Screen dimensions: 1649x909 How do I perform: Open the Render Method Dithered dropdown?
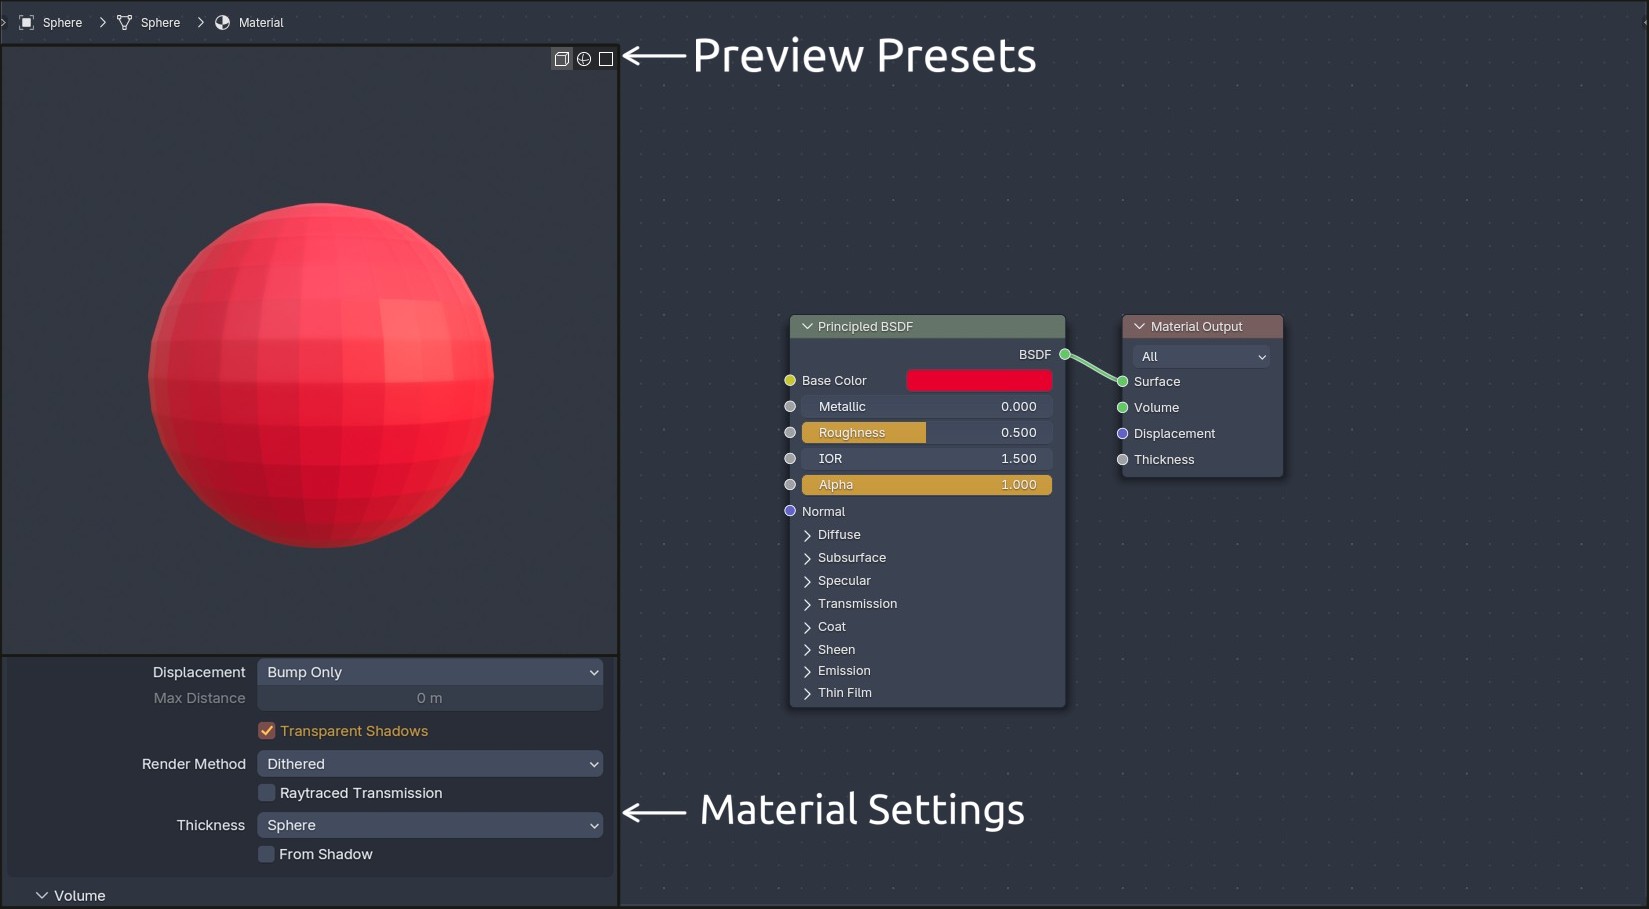[x=430, y=764]
